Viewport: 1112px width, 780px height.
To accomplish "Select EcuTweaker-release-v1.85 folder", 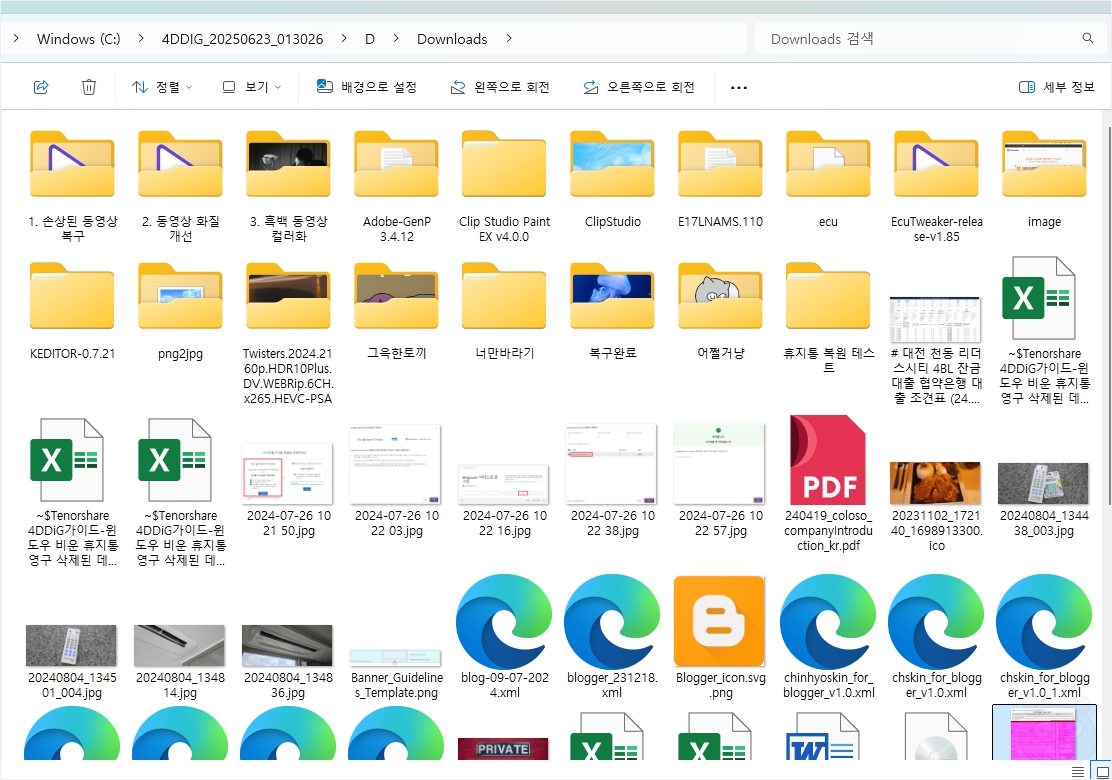I will tap(936, 186).
